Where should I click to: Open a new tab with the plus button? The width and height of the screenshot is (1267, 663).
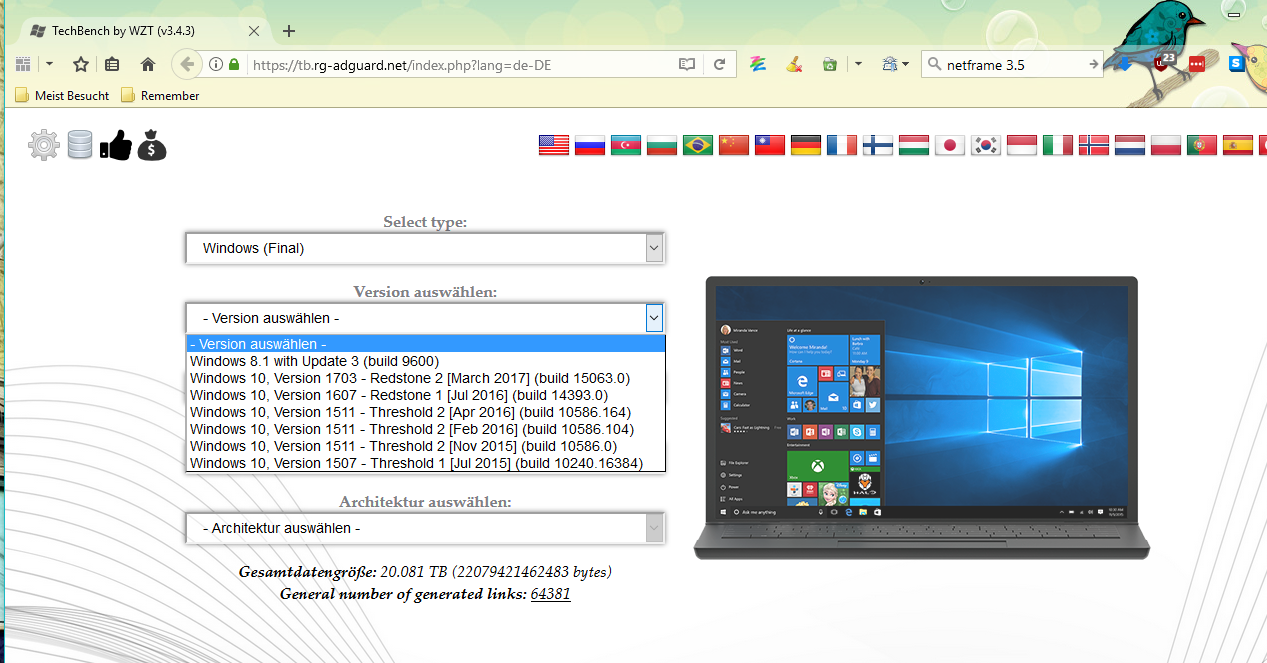[x=289, y=31]
